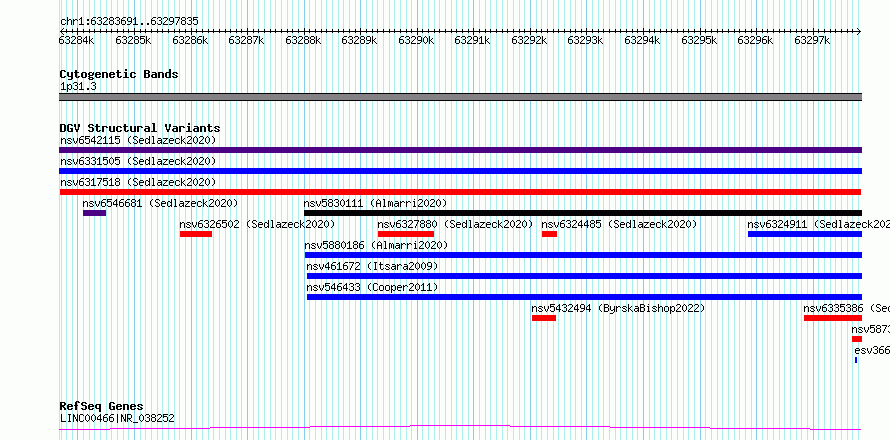Image resolution: width=890 pixels, height=440 pixels.
Task: Click the nsv6327880 (Sedlazeck2020) label text
Action: click(455, 224)
